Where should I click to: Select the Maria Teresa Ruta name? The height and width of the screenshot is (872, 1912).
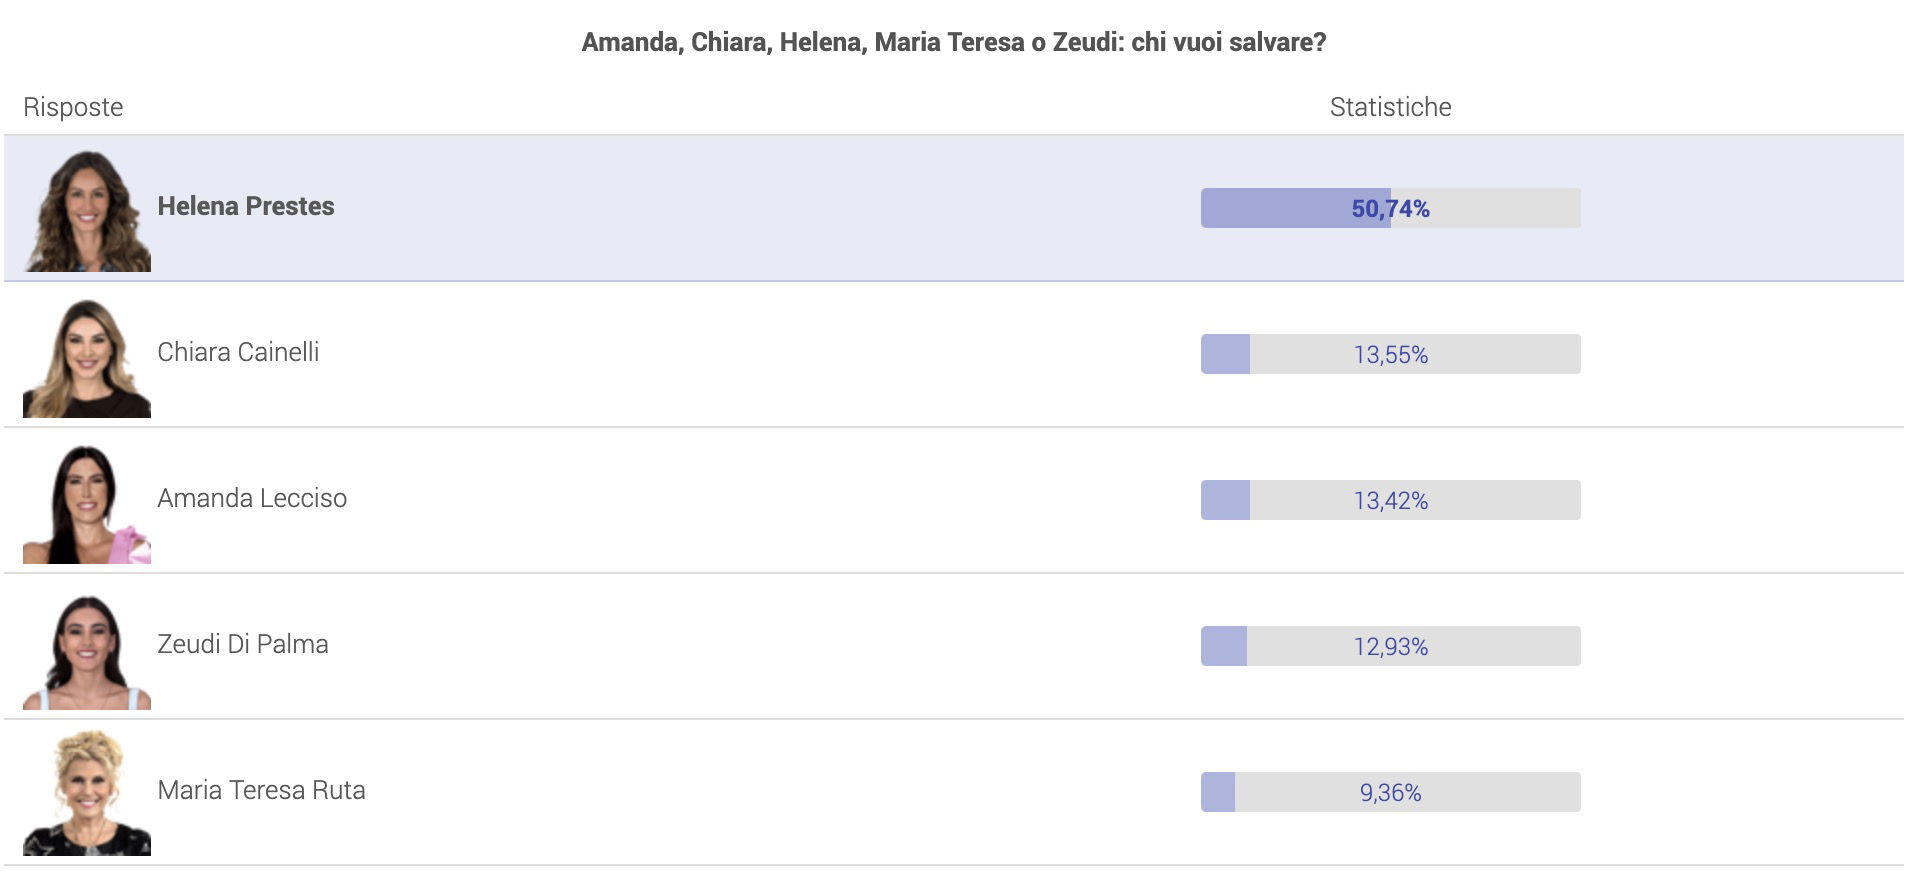261,790
